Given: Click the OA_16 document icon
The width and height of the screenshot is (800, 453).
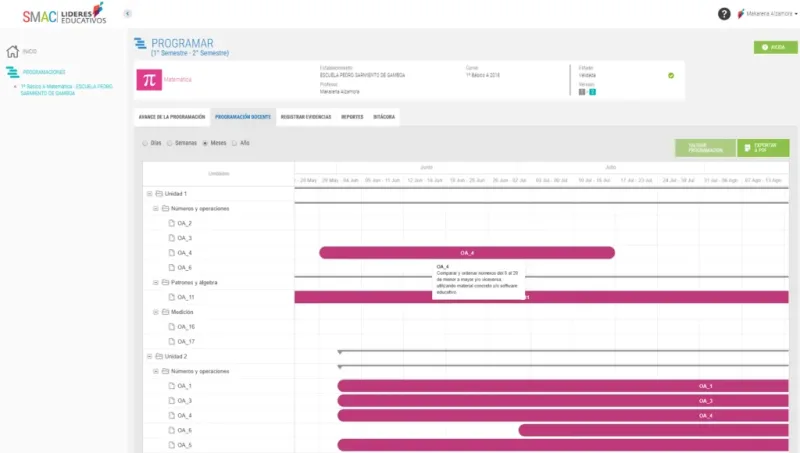Looking at the screenshot, I should click(x=172, y=327).
